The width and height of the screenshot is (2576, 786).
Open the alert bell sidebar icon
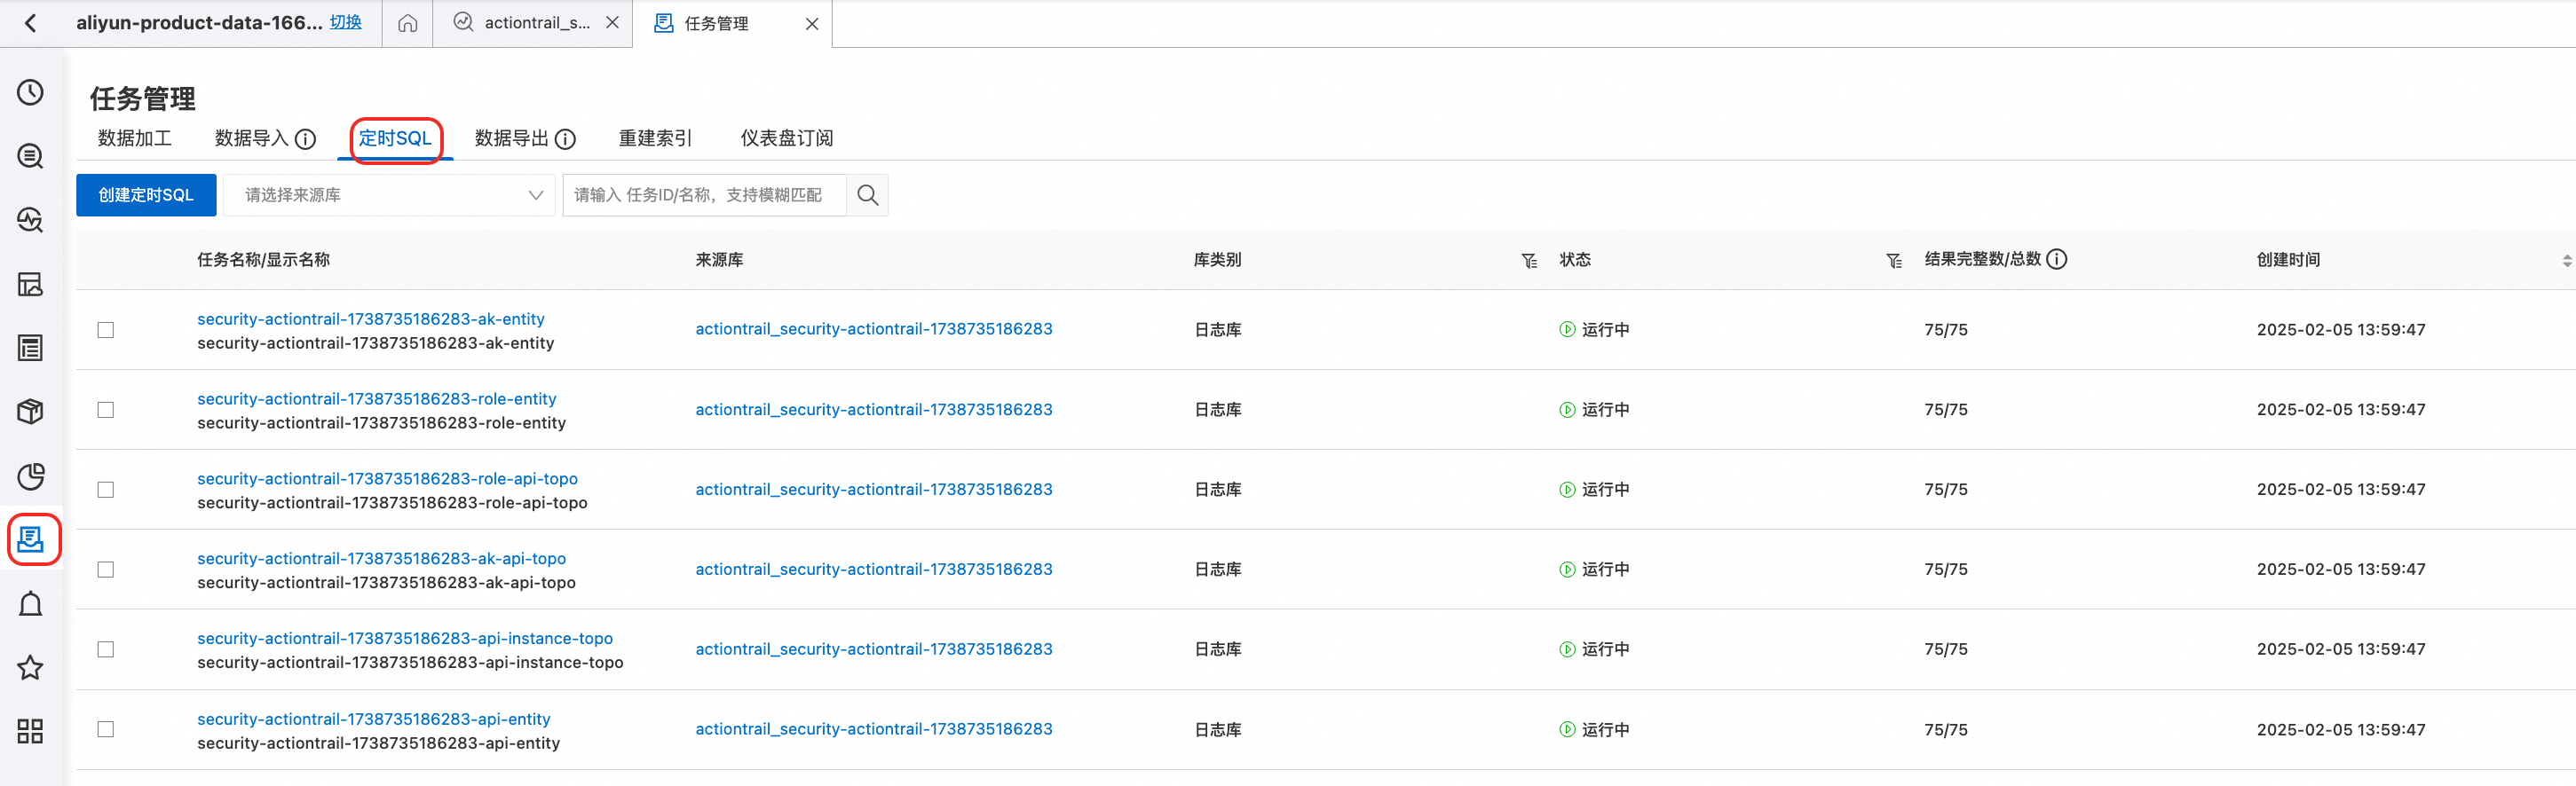(x=31, y=604)
